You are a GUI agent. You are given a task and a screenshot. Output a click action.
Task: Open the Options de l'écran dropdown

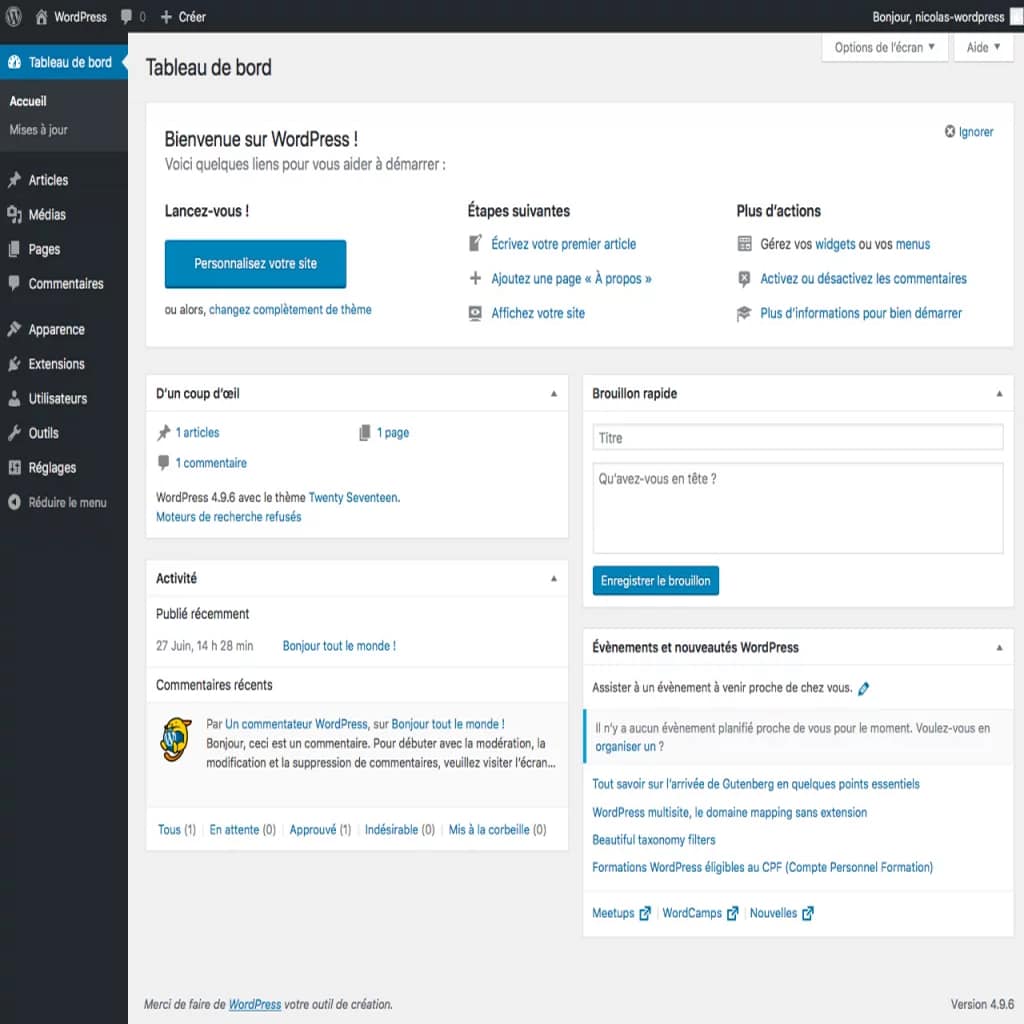(x=884, y=47)
